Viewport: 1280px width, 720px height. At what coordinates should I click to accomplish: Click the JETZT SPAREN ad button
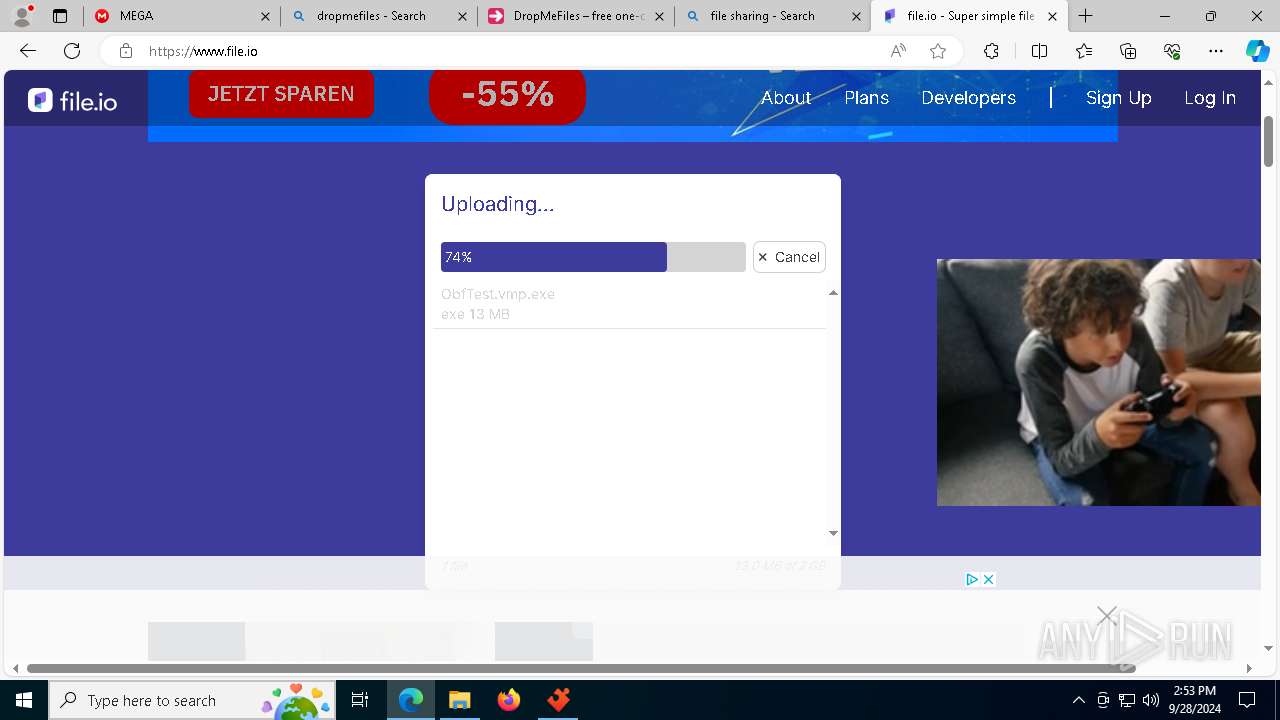281,94
